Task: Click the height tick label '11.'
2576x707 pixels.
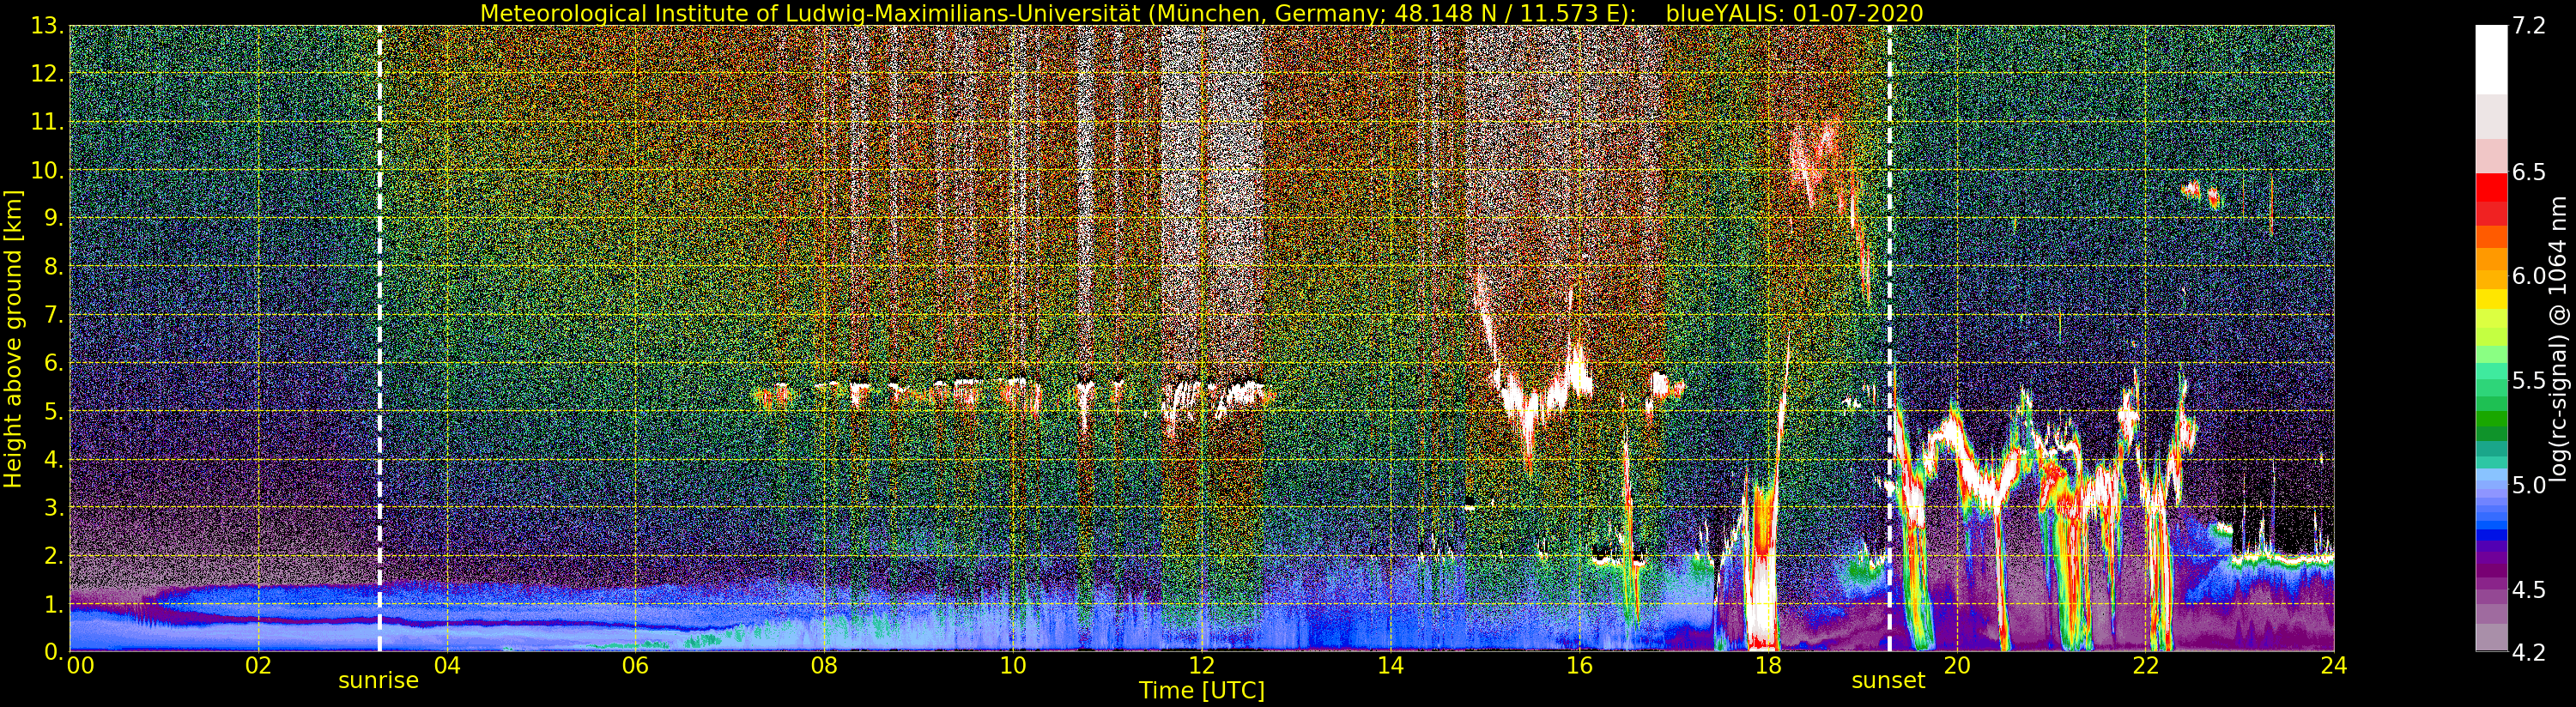Action: [48, 122]
